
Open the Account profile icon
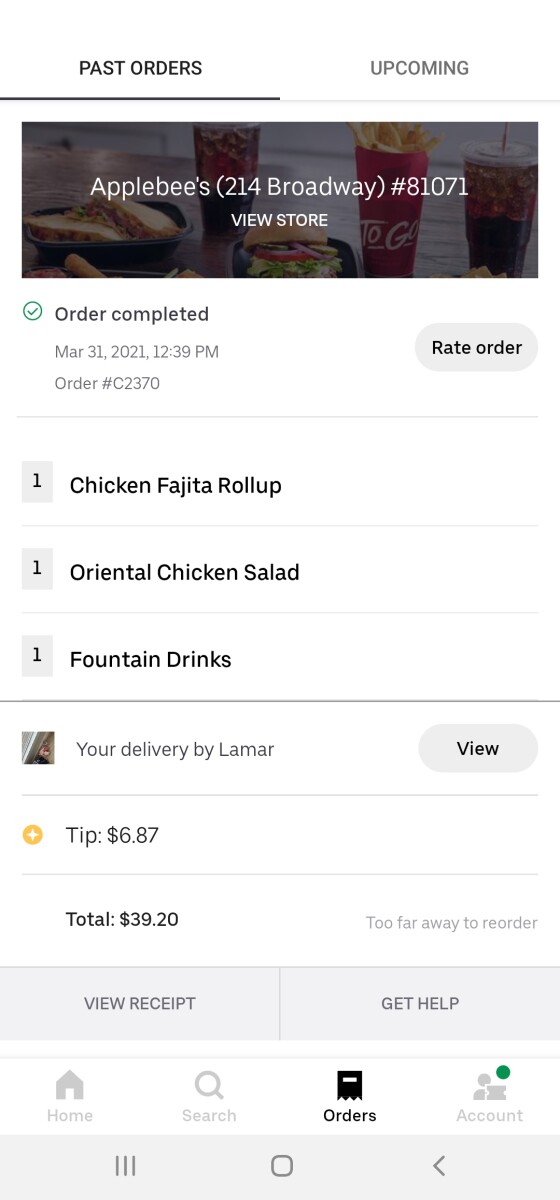pos(490,1085)
